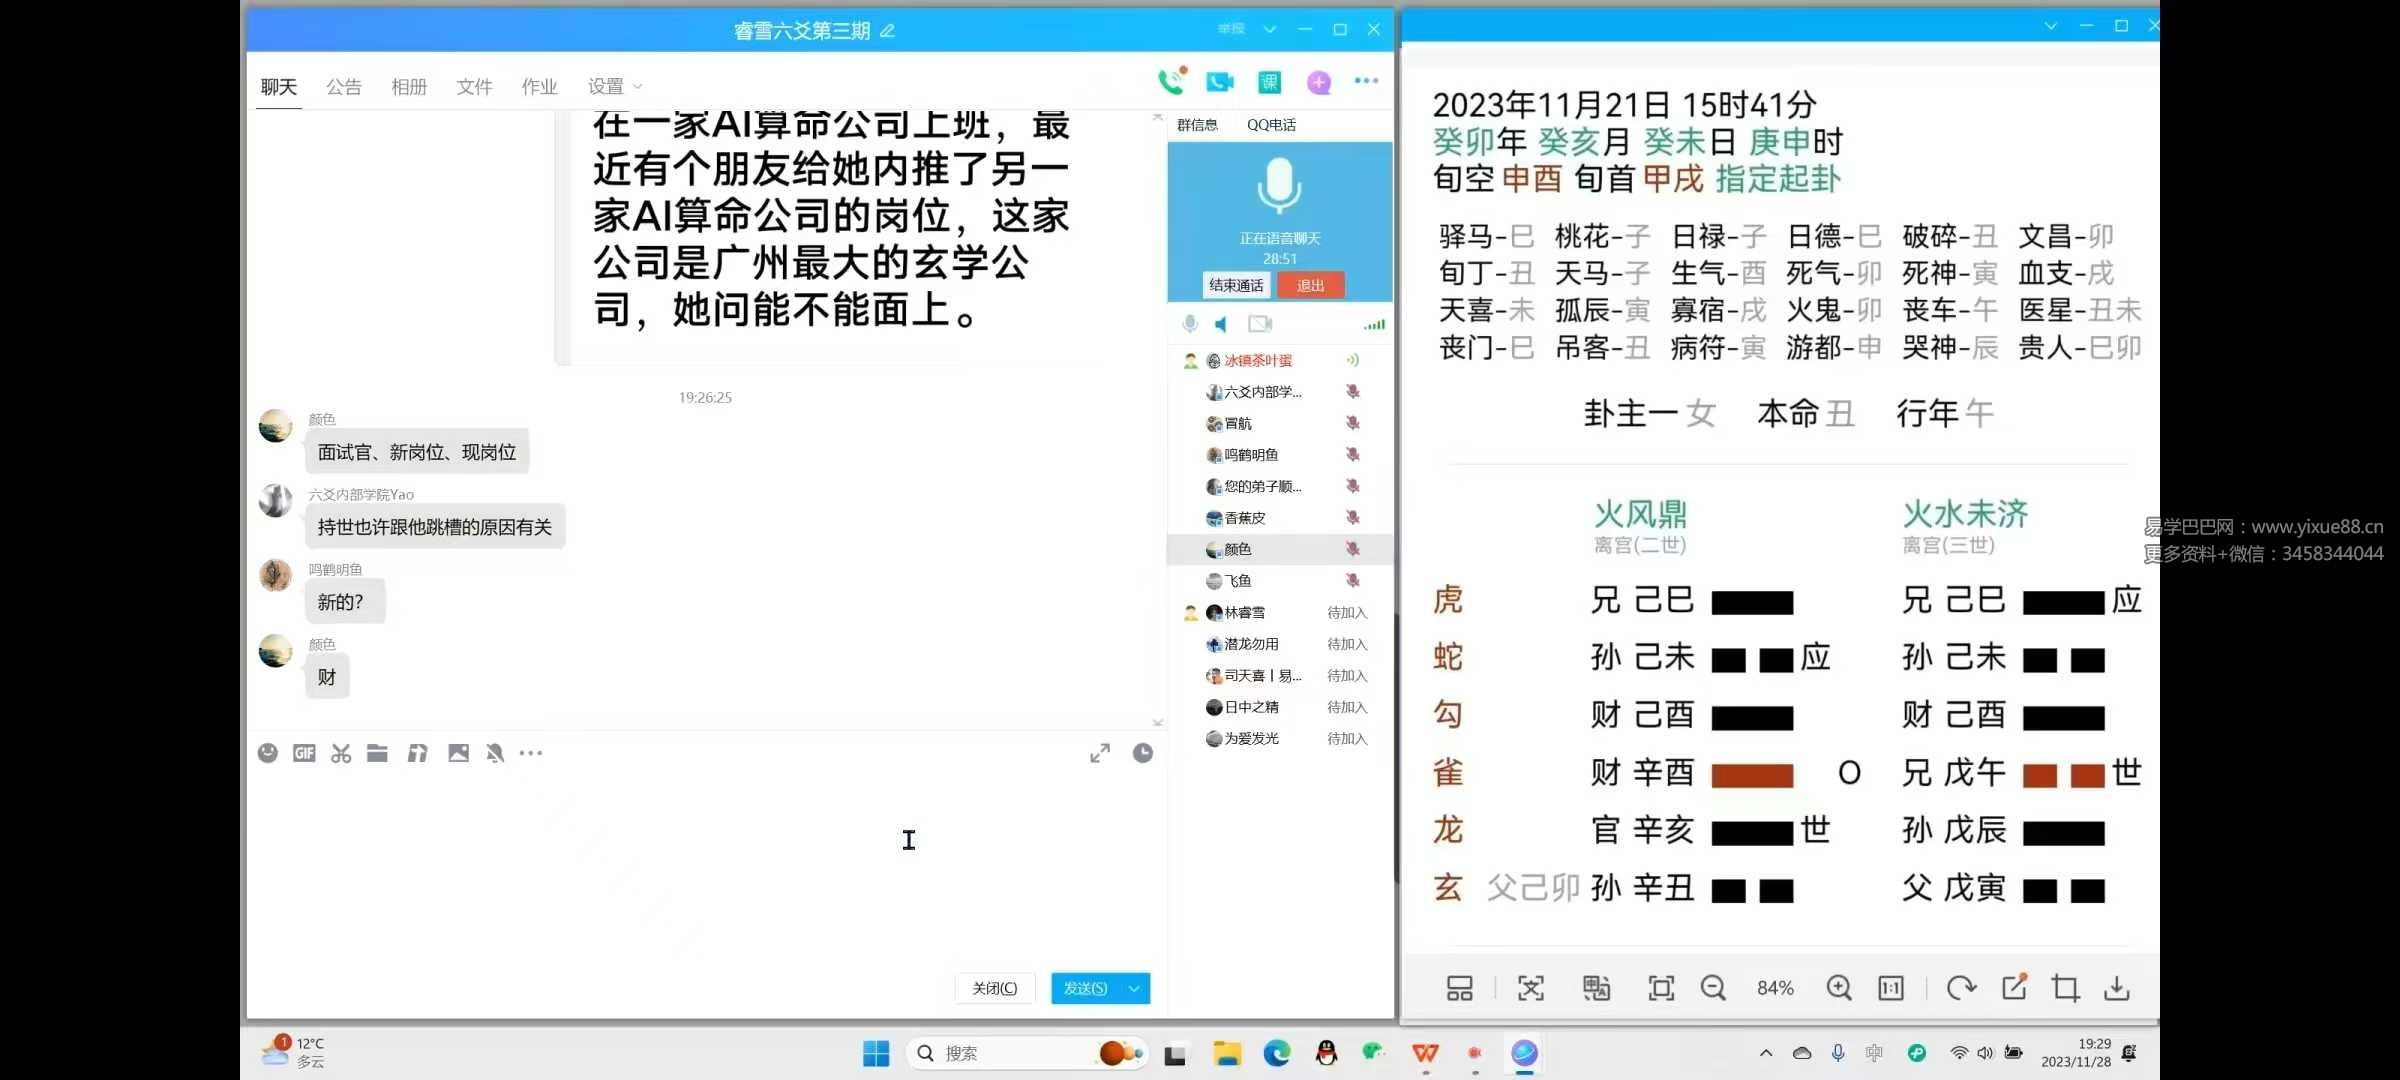Click the 结束通话 button
The height and width of the screenshot is (1080, 2400).
click(1236, 285)
